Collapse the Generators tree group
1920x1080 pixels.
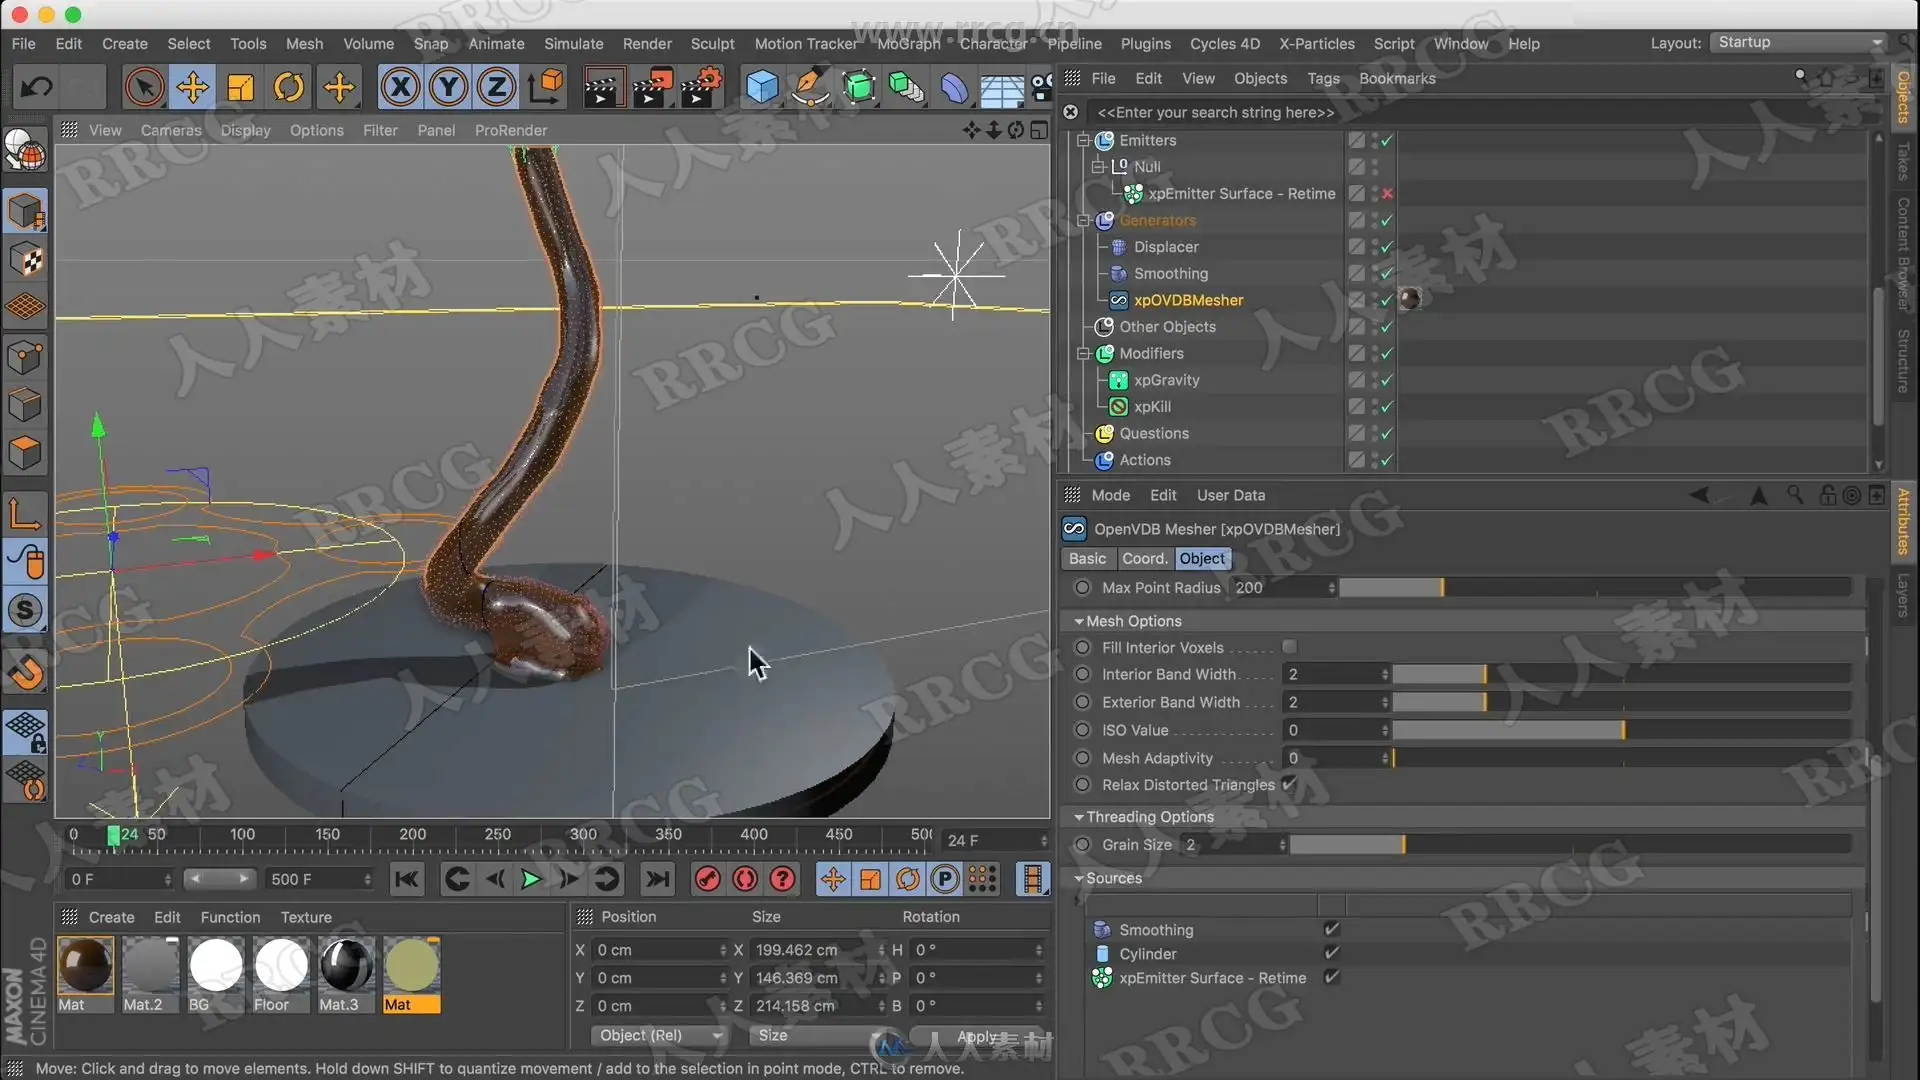pos(1083,220)
